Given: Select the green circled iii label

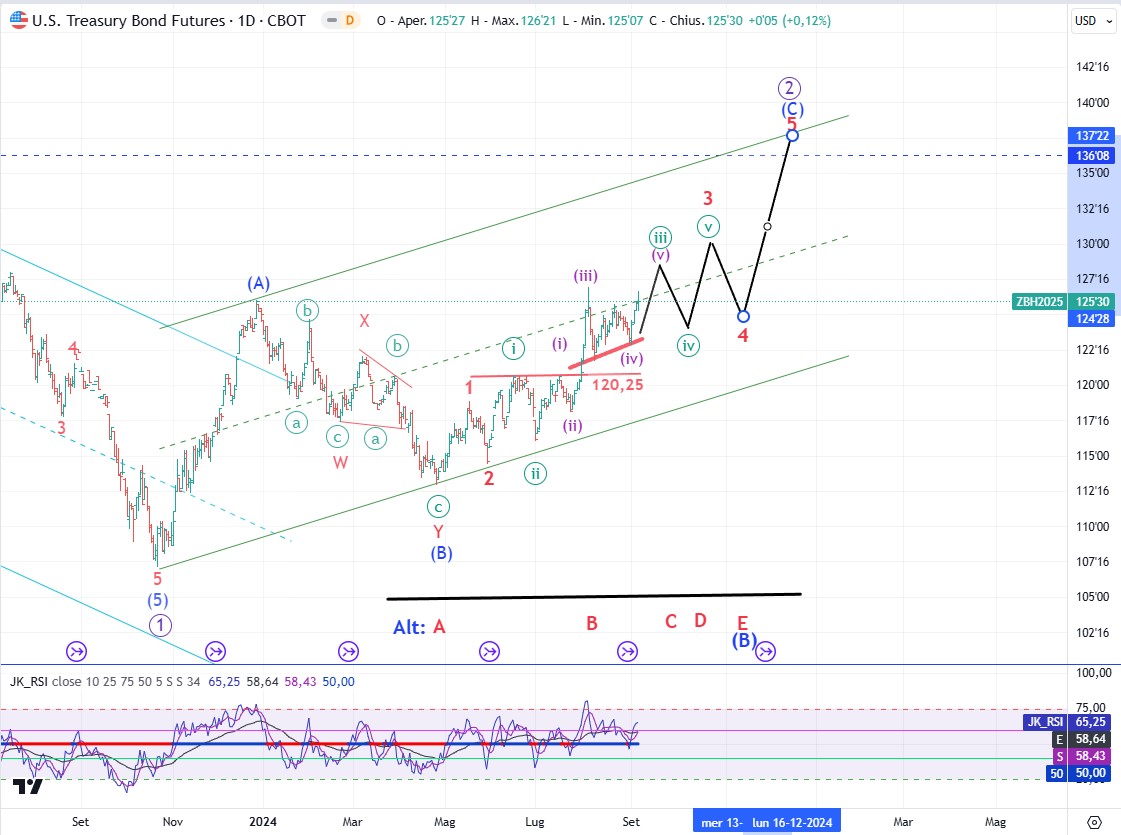Looking at the screenshot, I should click(660, 237).
